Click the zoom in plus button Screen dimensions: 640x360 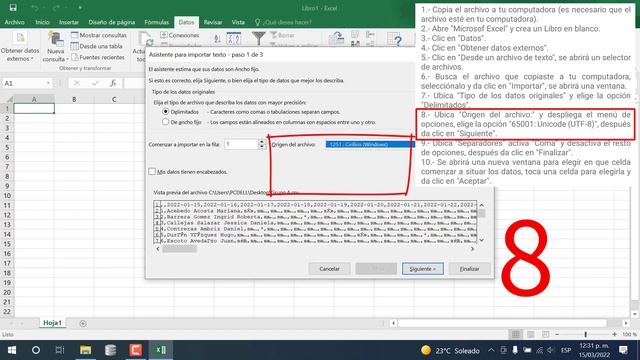point(614,335)
